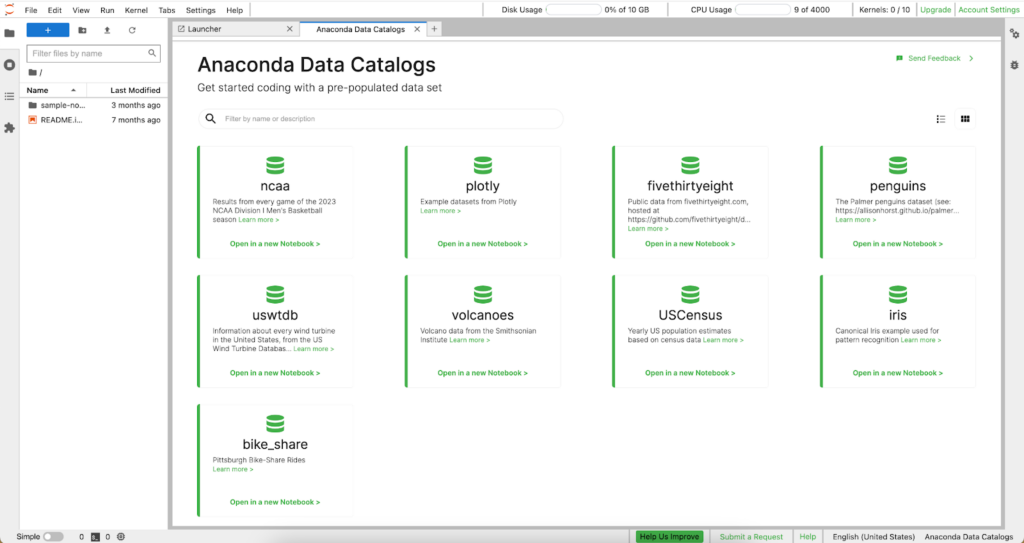
Task: Open the Settings menu
Action: click(x=200, y=10)
